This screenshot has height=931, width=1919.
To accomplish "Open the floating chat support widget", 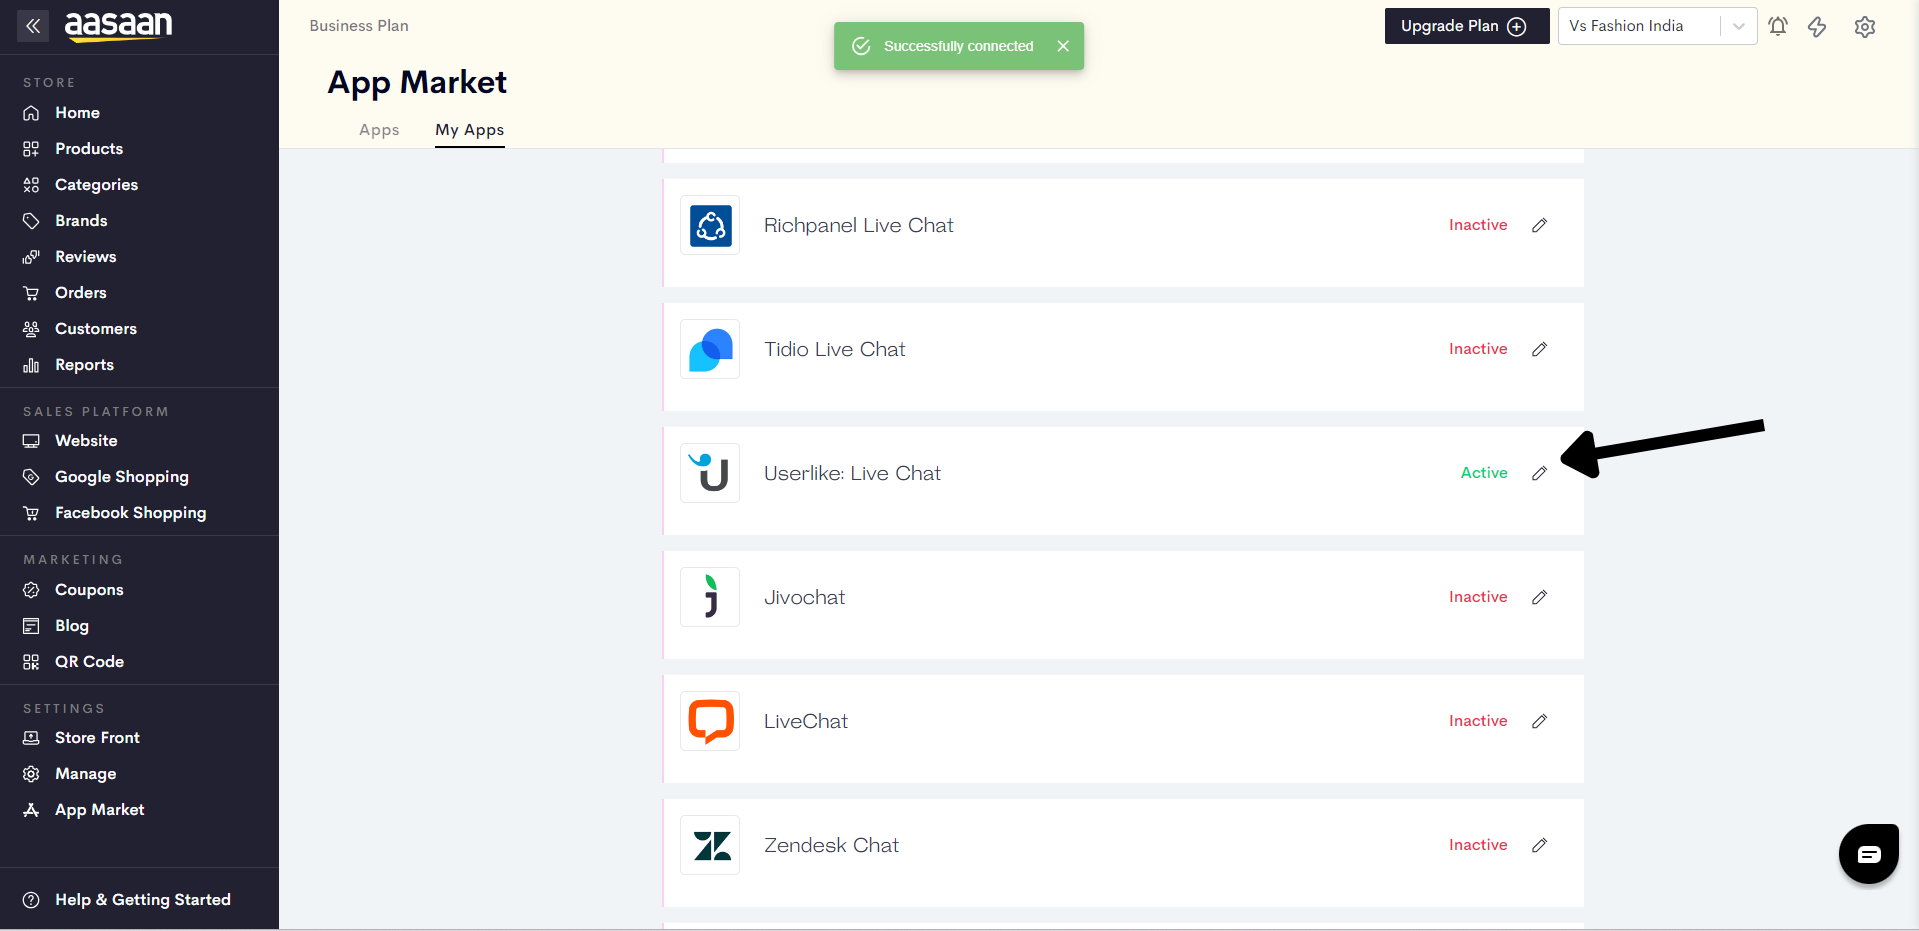I will [x=1868, y=854].
